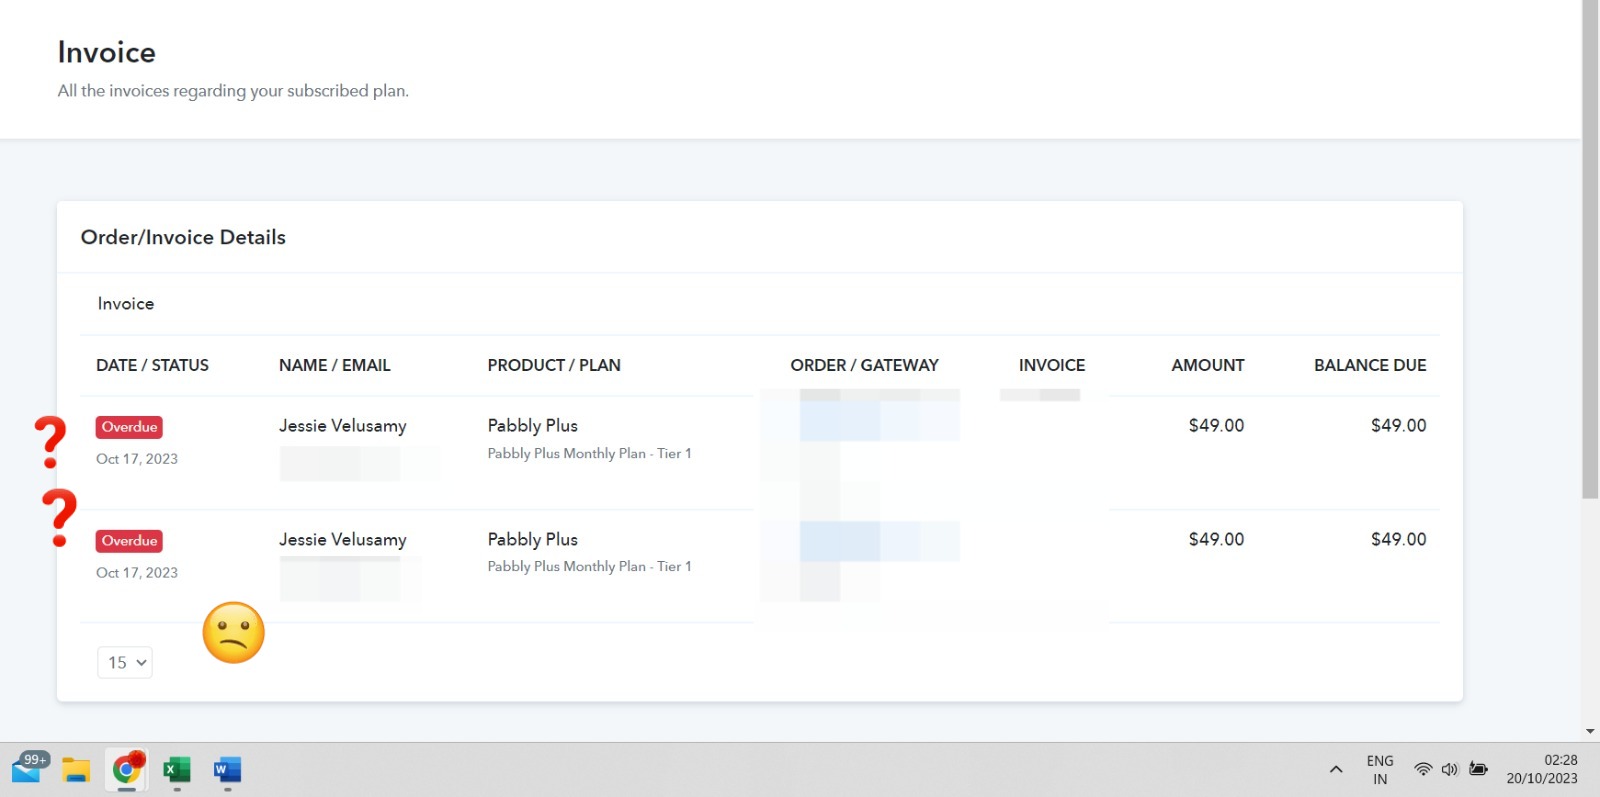1600x797 pixels.
Task: Click Pabbly Plus product in first row
Action: click(x=533, y=426)
